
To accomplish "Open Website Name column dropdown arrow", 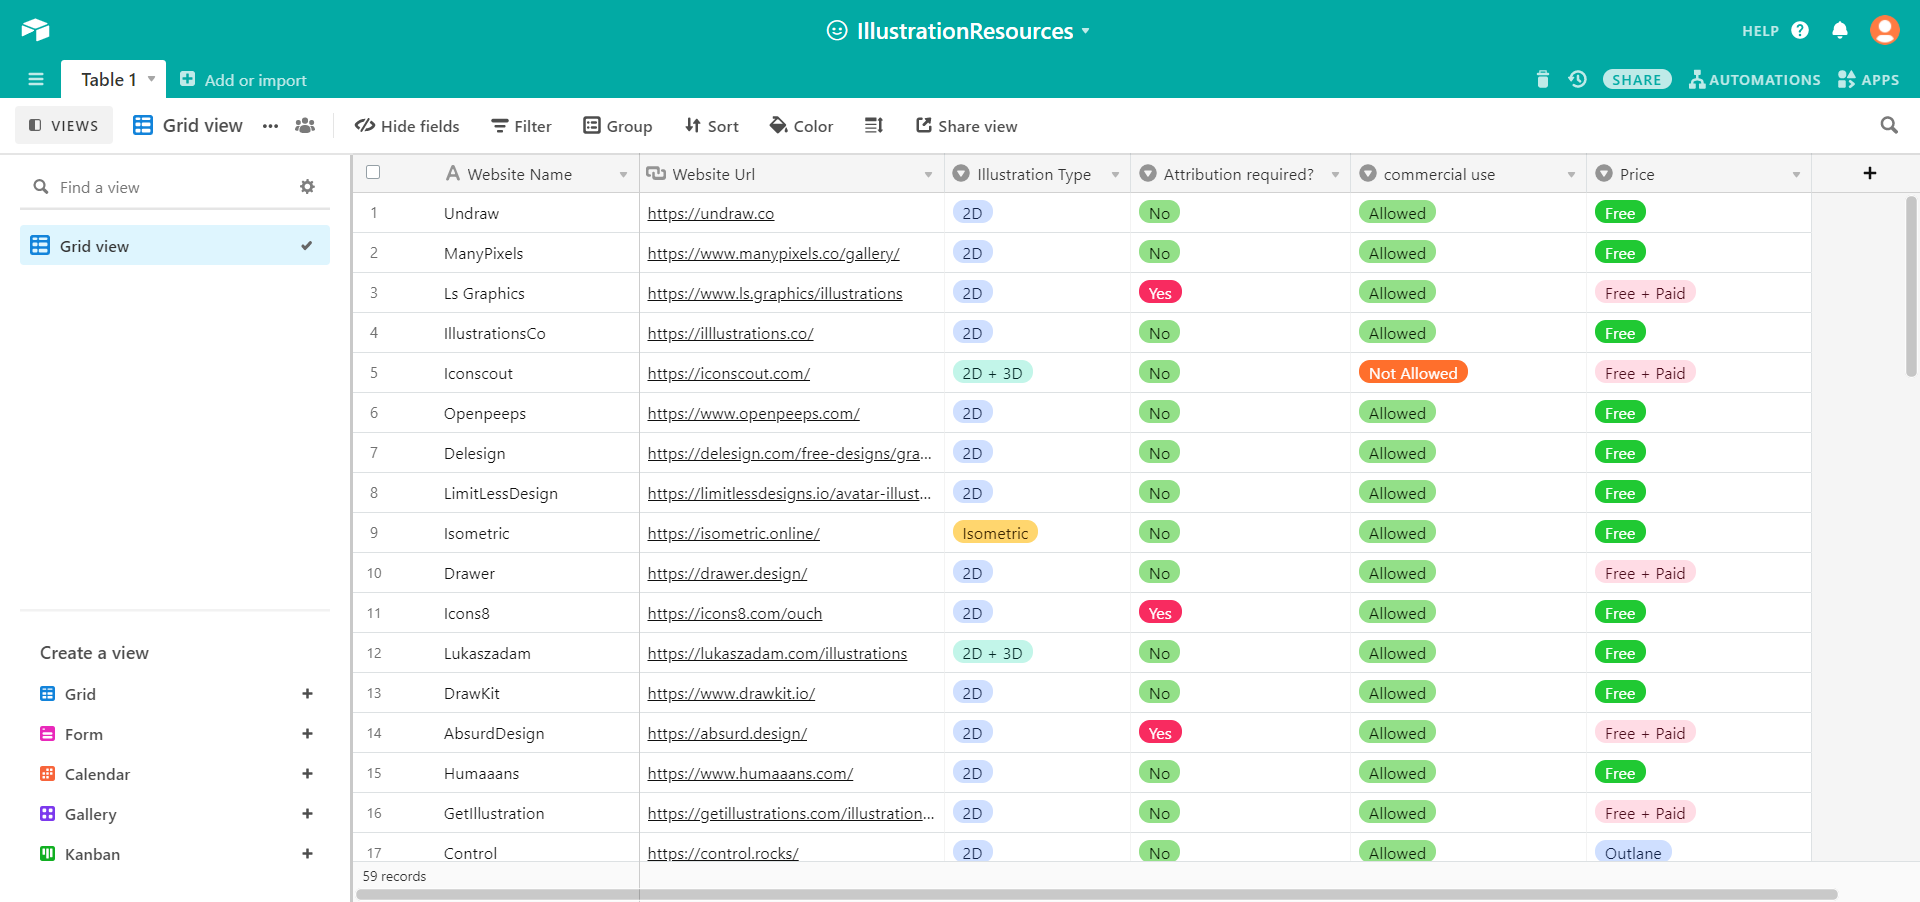I will 623,174.
